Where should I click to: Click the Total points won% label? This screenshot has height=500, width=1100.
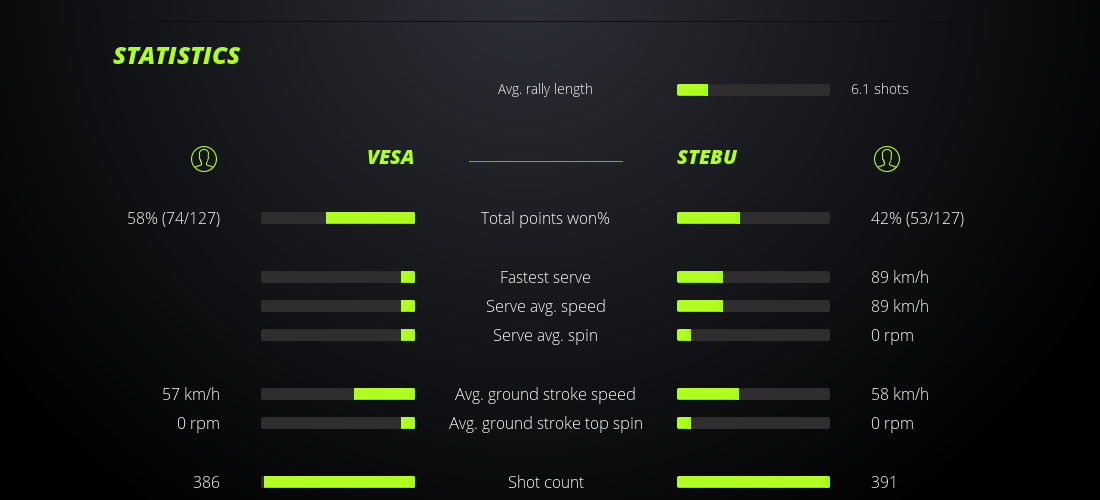pyautogui.click(x=545, y=218)
